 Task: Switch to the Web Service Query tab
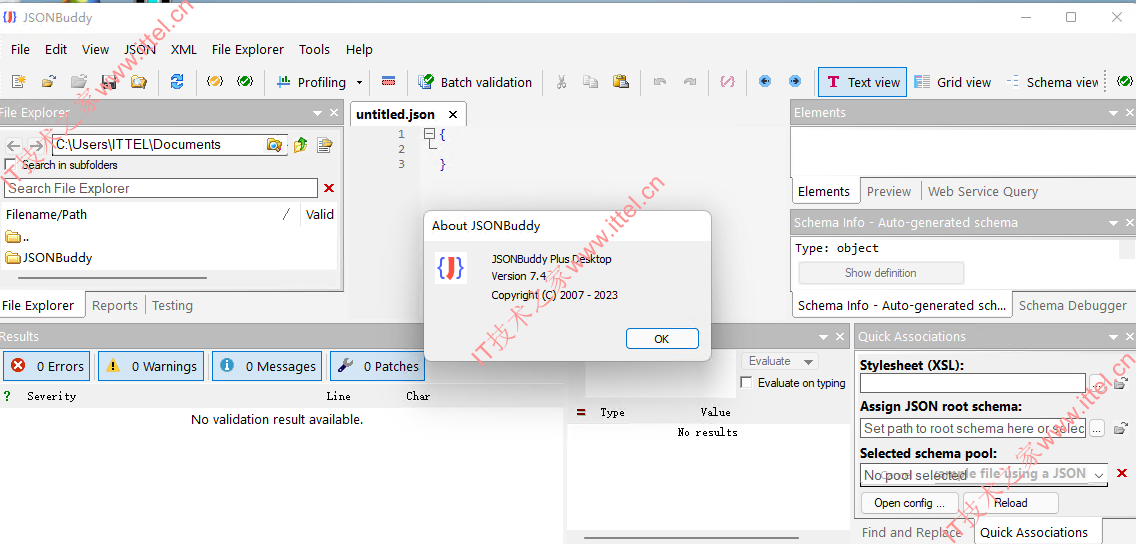click(x=983, y=191)
